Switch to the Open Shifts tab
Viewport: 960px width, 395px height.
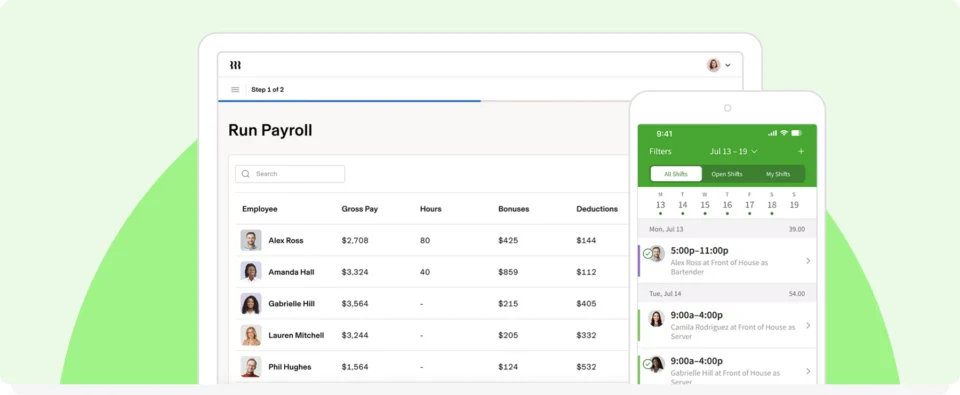pos(727,175)
